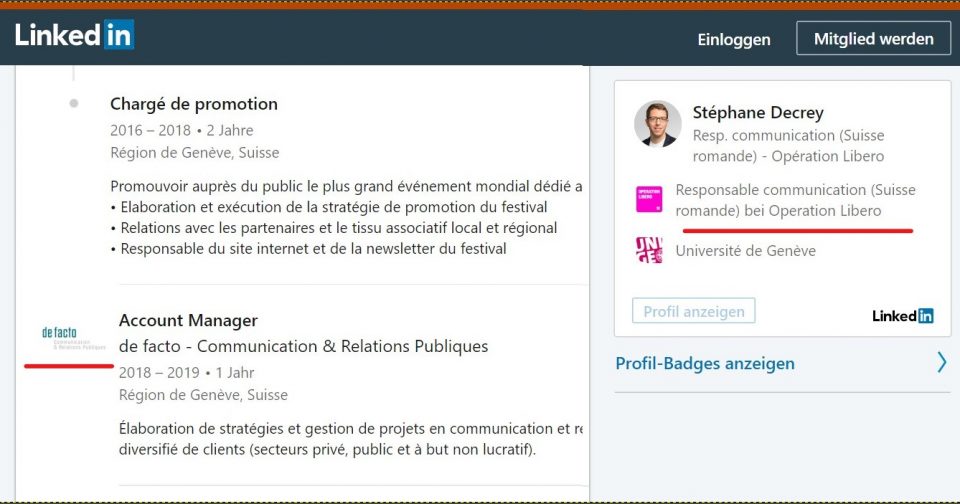Click the small LinkedIn logo in profile card

coord(902,315)
